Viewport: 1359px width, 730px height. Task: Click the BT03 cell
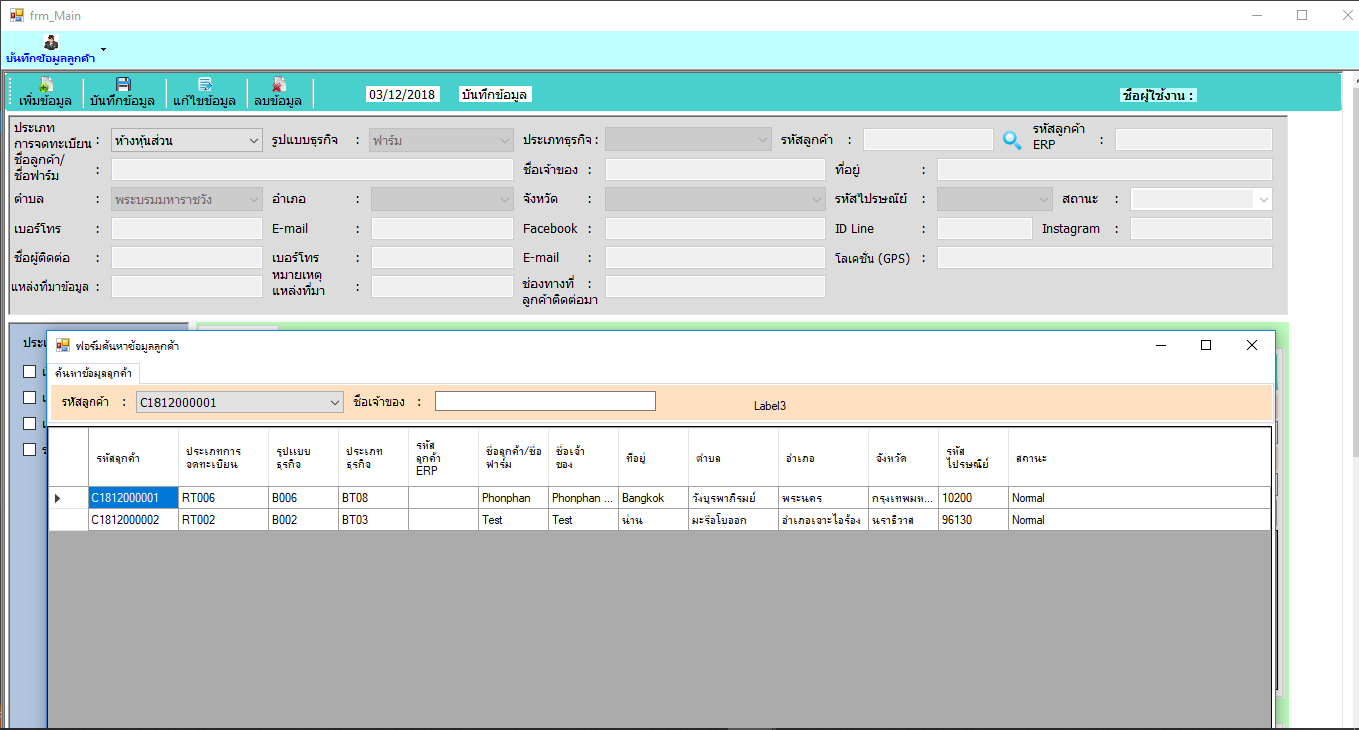373,520
